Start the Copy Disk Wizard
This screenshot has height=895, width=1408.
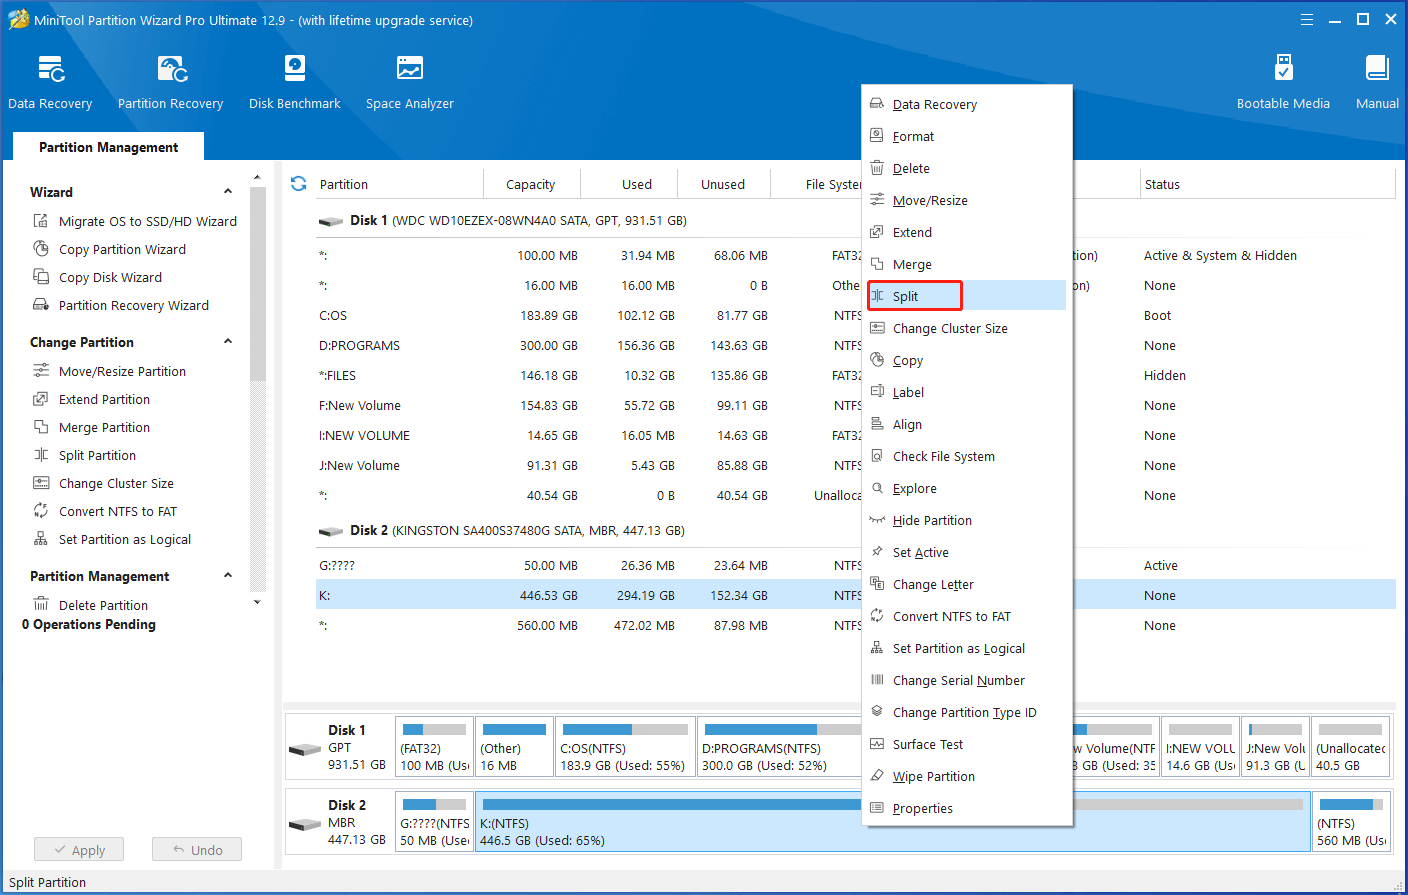coord(98,277)
